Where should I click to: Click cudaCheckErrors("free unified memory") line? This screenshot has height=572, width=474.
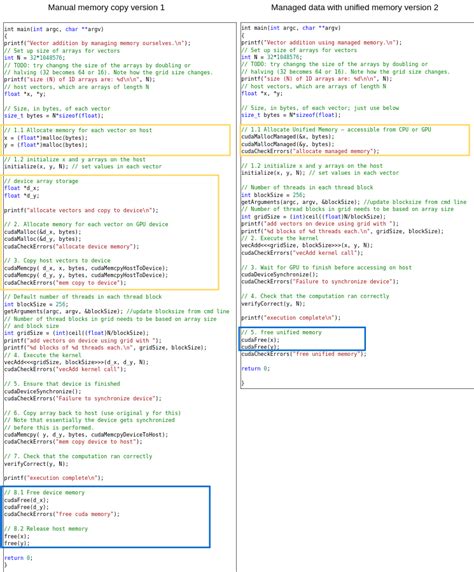(304, 354)
